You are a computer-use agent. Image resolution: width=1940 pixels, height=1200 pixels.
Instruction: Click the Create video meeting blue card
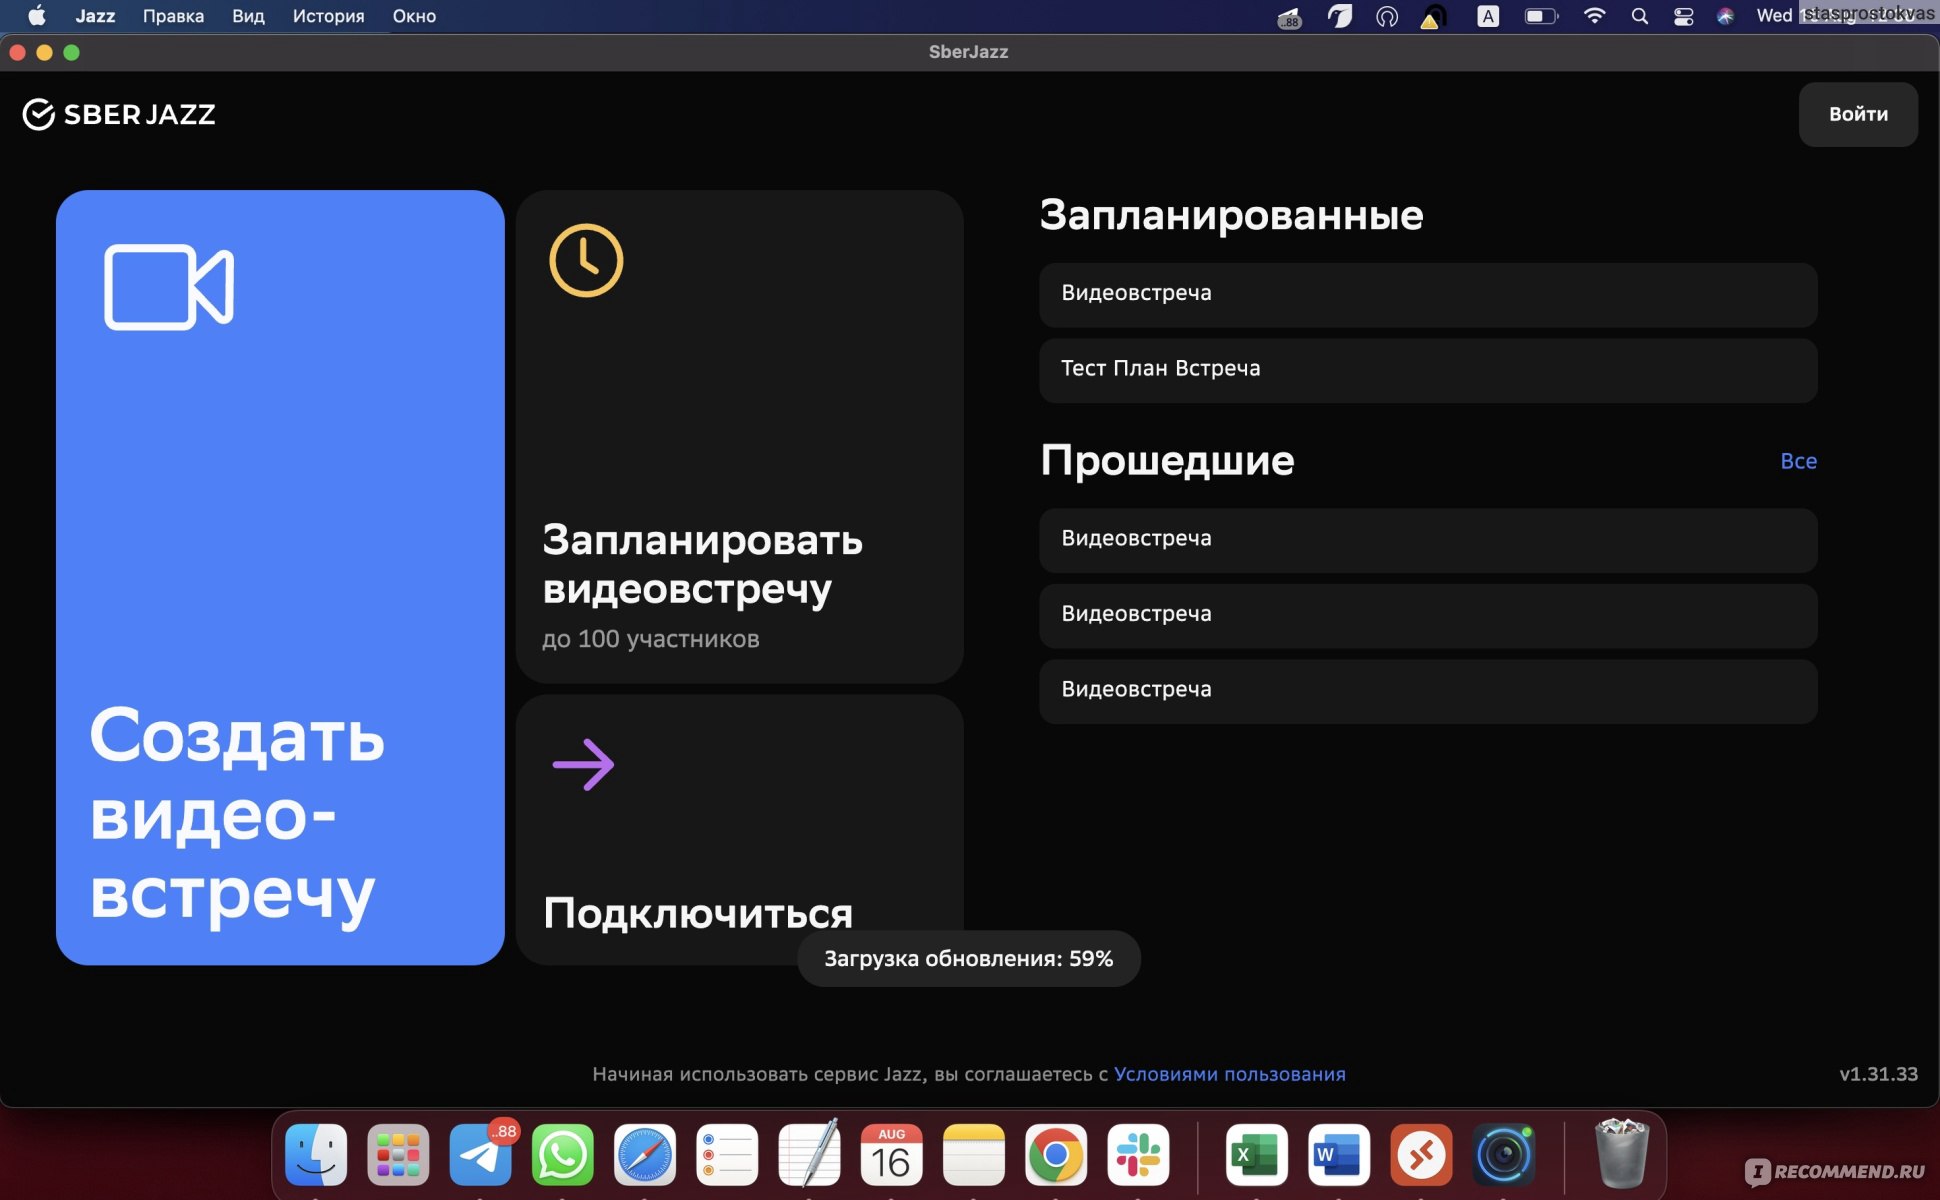coord(280,577)
